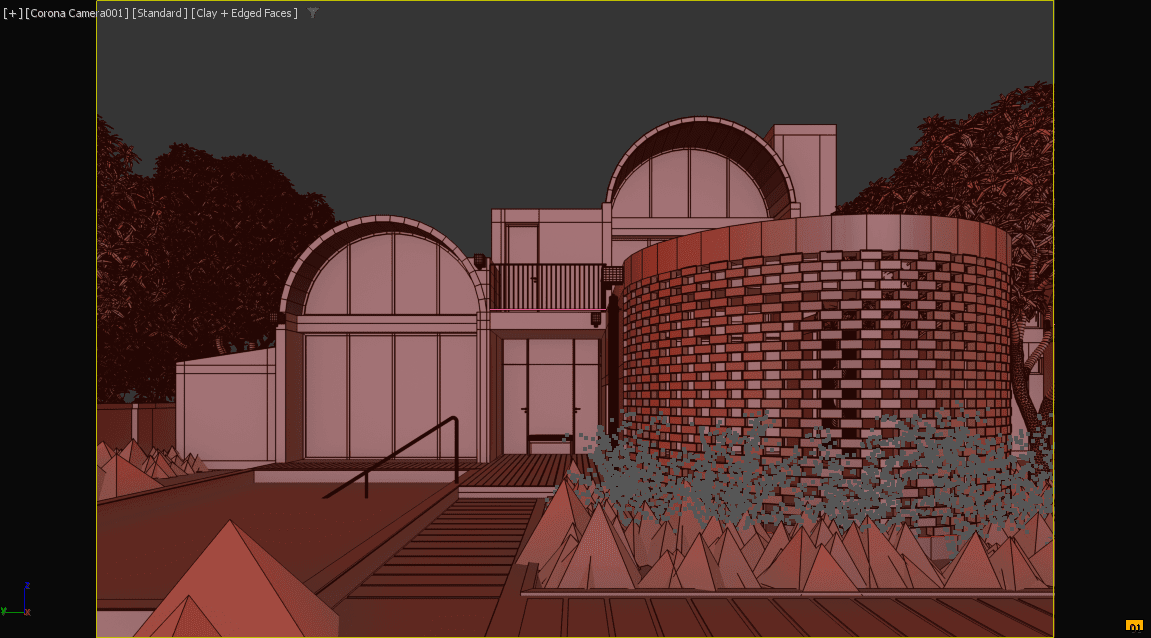
Task: Select the balcony railing above the entrance
Action: tap(546, 287)
